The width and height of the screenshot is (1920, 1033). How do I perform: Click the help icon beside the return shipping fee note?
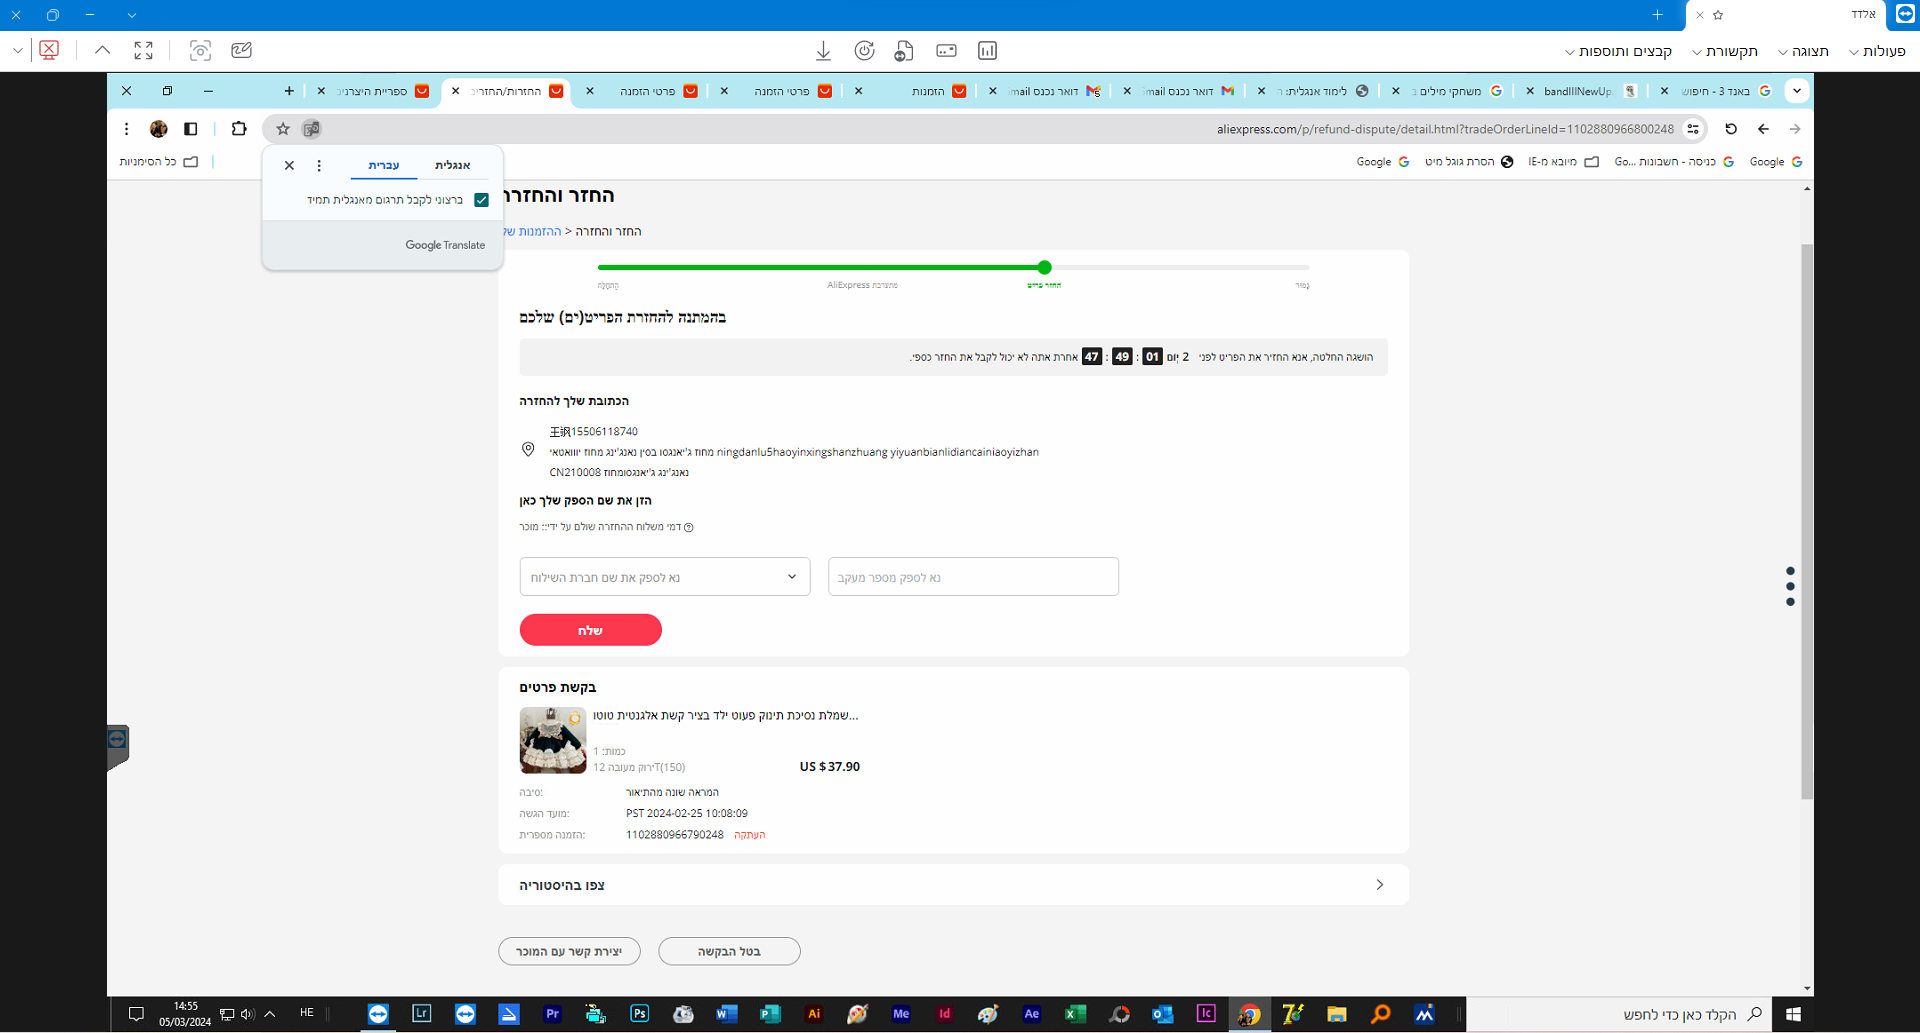[688, 527]
